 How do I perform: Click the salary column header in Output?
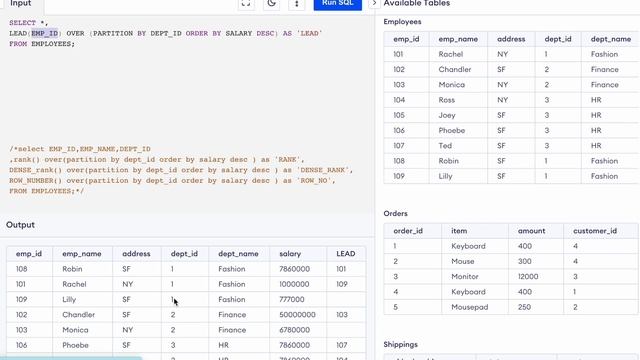pos(290,253)
